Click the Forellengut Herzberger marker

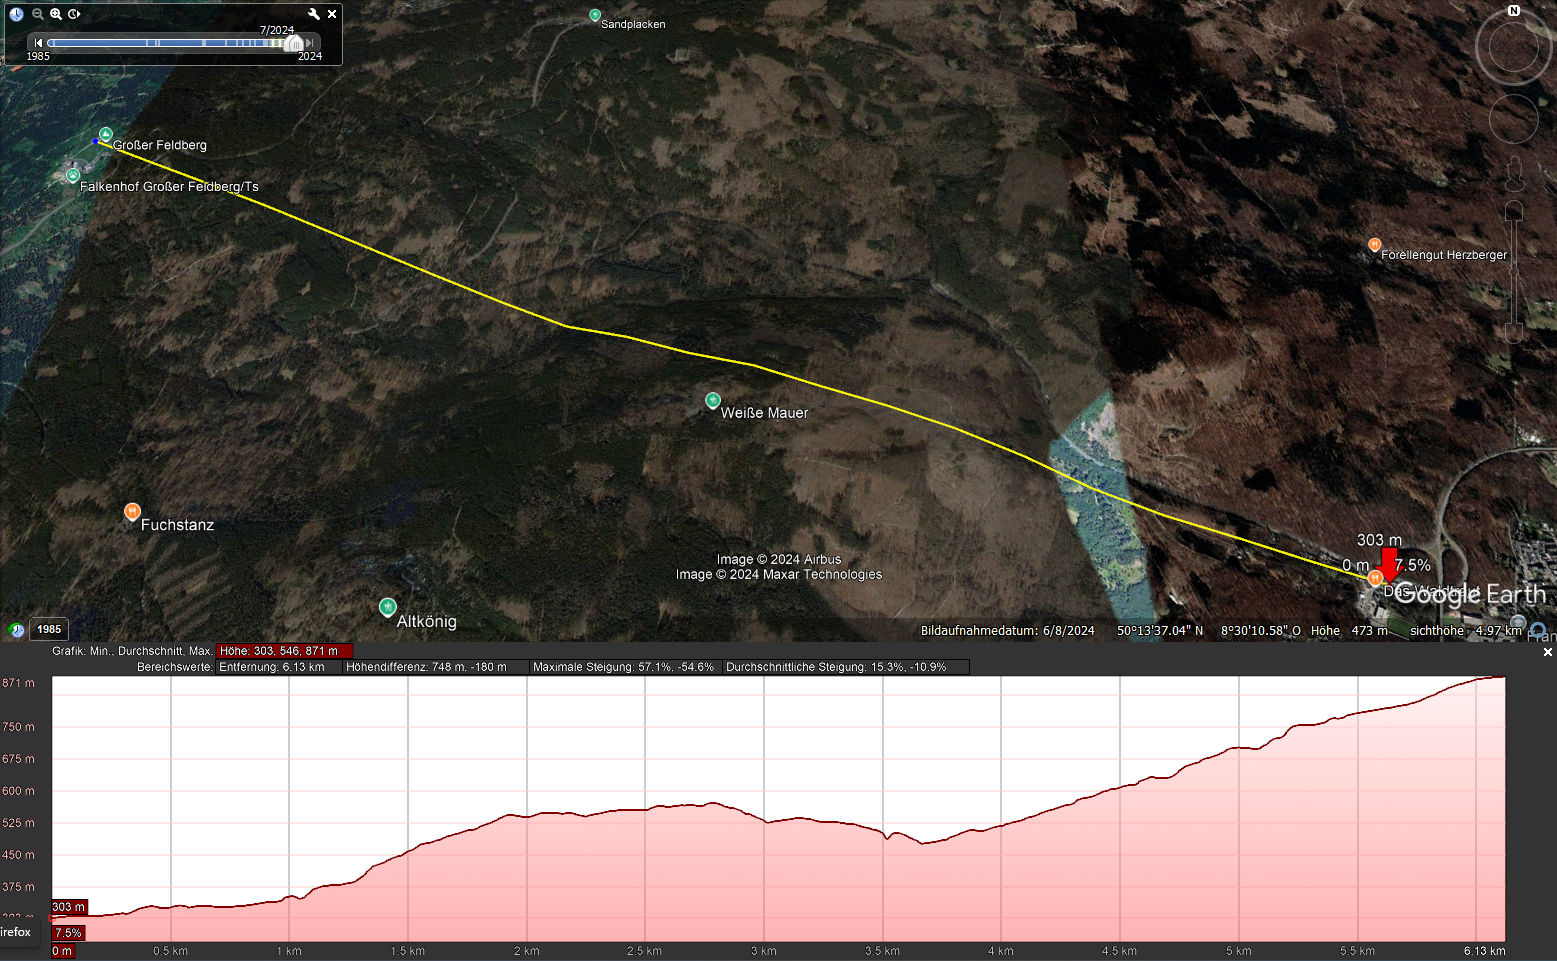[1374, 245]
